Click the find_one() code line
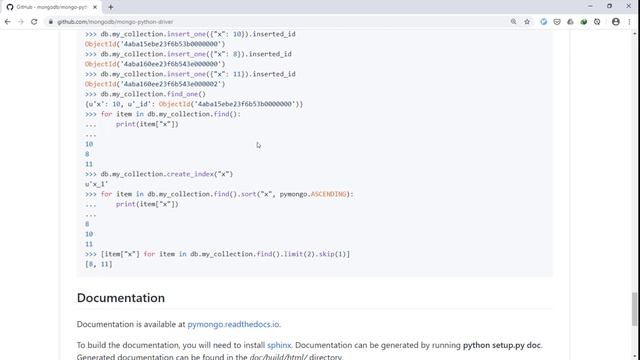 point(145,94)
